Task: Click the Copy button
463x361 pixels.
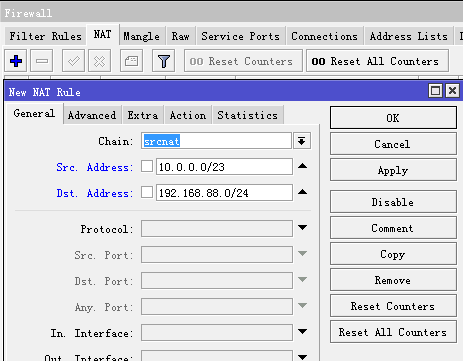Action: pyautogui.click(x=393, y=254)
